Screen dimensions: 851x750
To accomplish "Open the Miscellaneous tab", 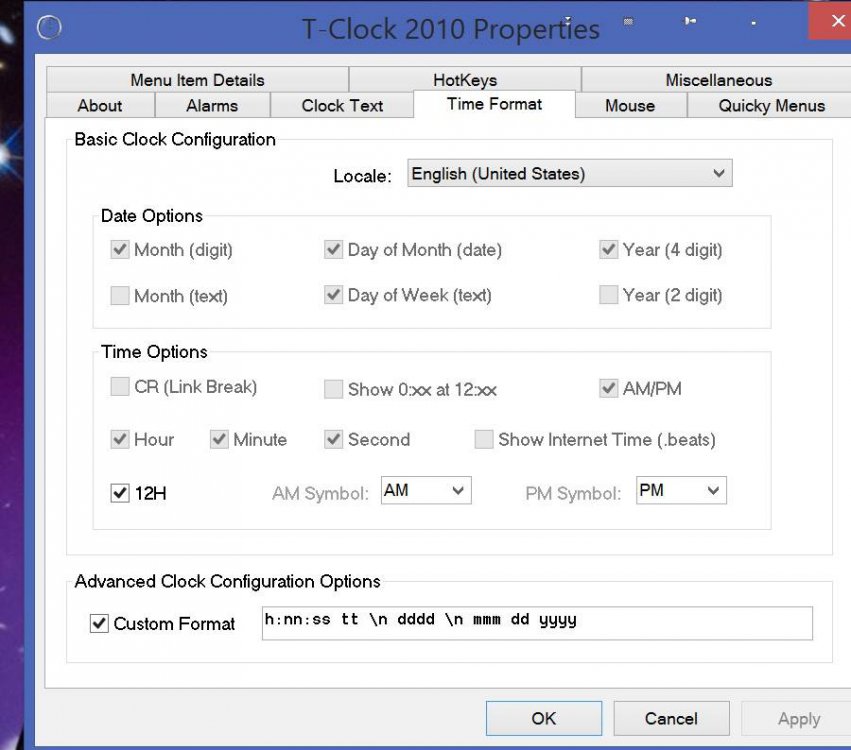I will [717, 80].
